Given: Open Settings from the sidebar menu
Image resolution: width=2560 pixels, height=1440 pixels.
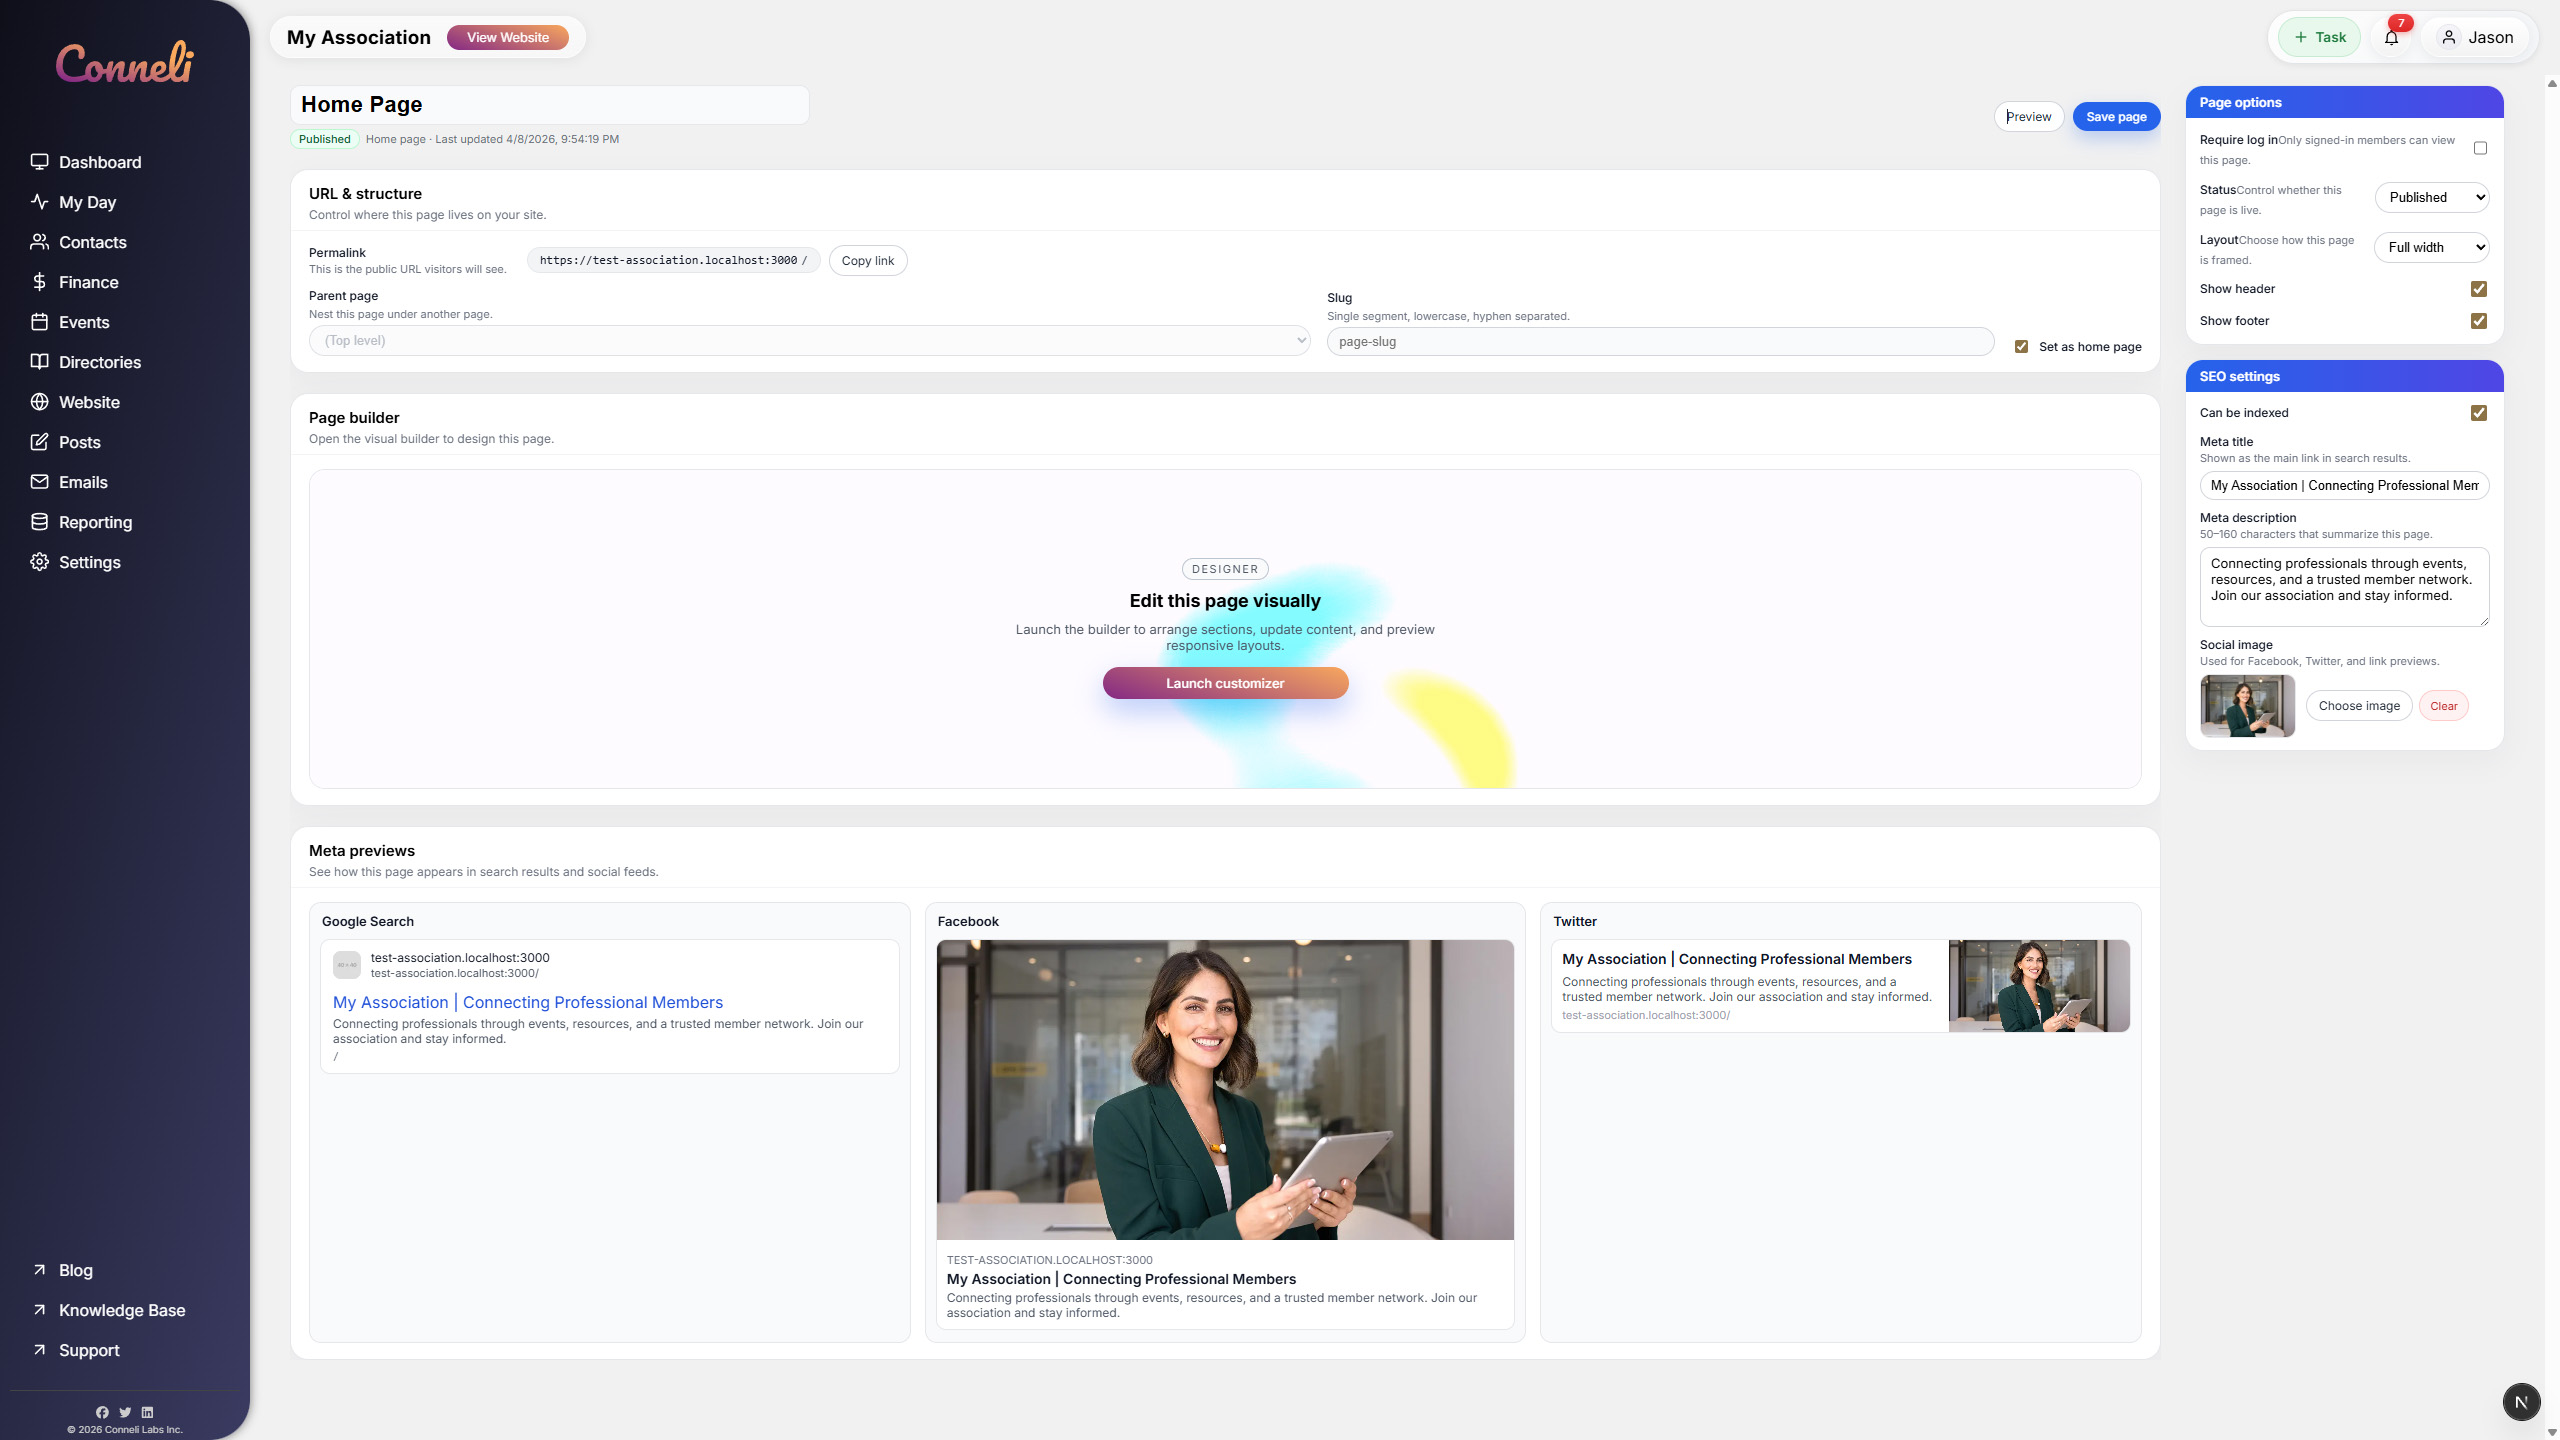Looking at the screenshot, I should pos(90,561).
